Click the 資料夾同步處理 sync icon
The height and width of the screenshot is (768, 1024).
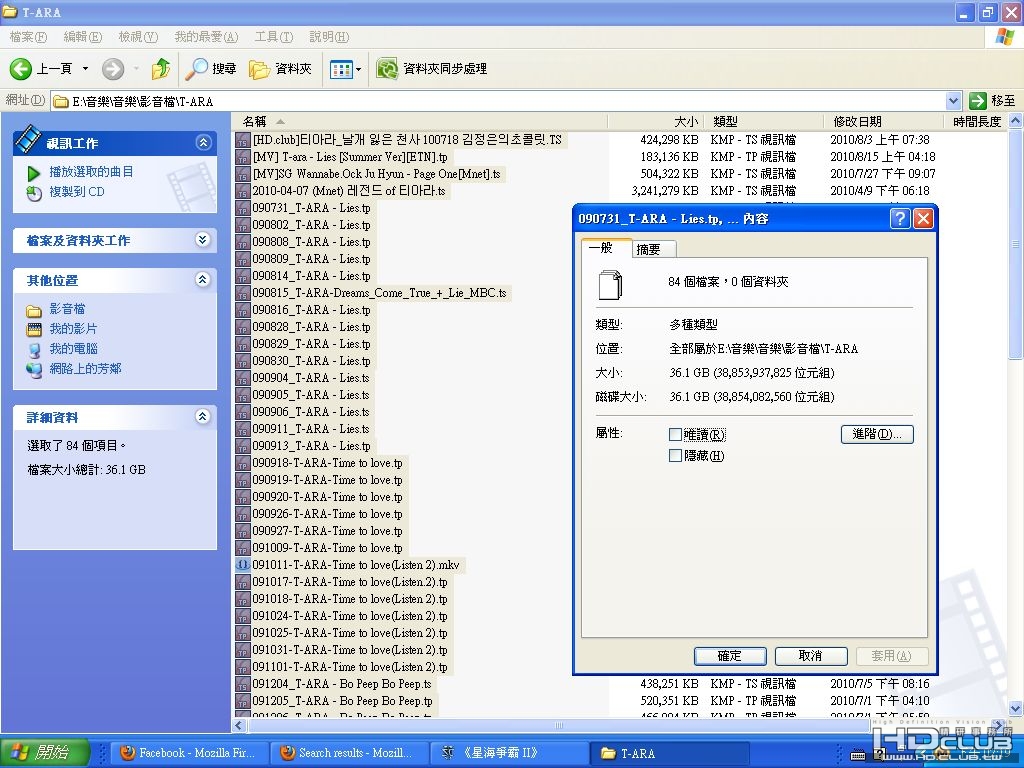(x=385, y=70)
